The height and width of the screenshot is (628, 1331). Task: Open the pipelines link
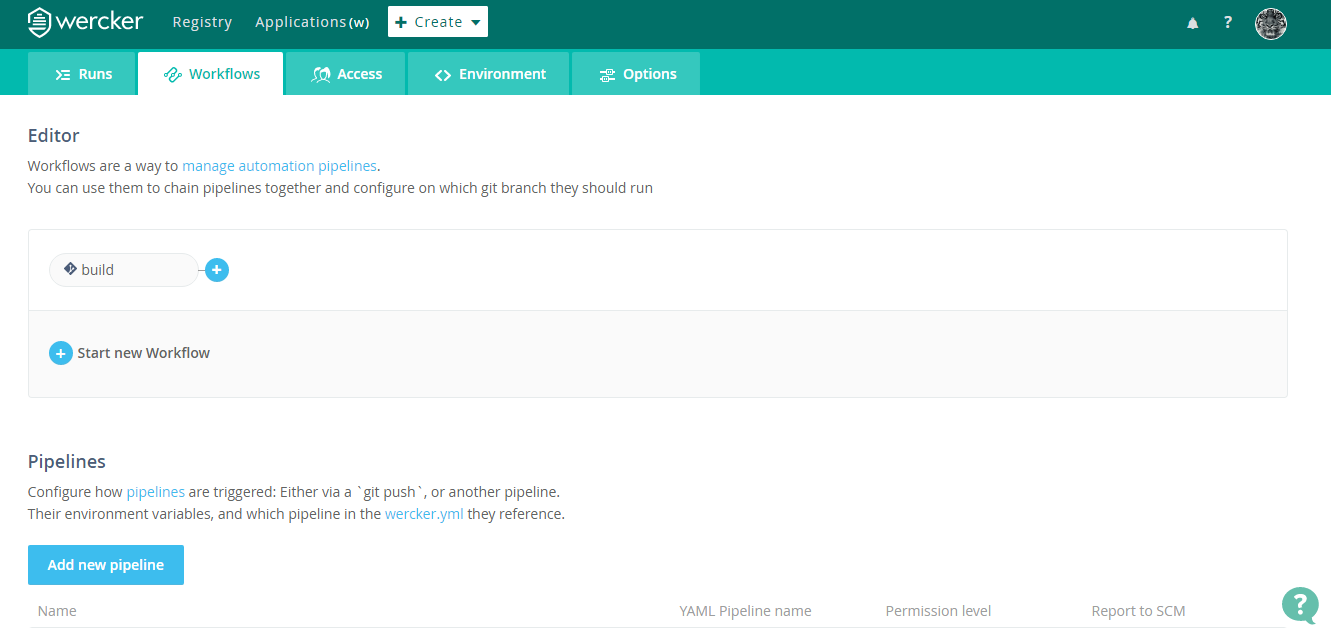pyautogui.click(x=155, y=492)
